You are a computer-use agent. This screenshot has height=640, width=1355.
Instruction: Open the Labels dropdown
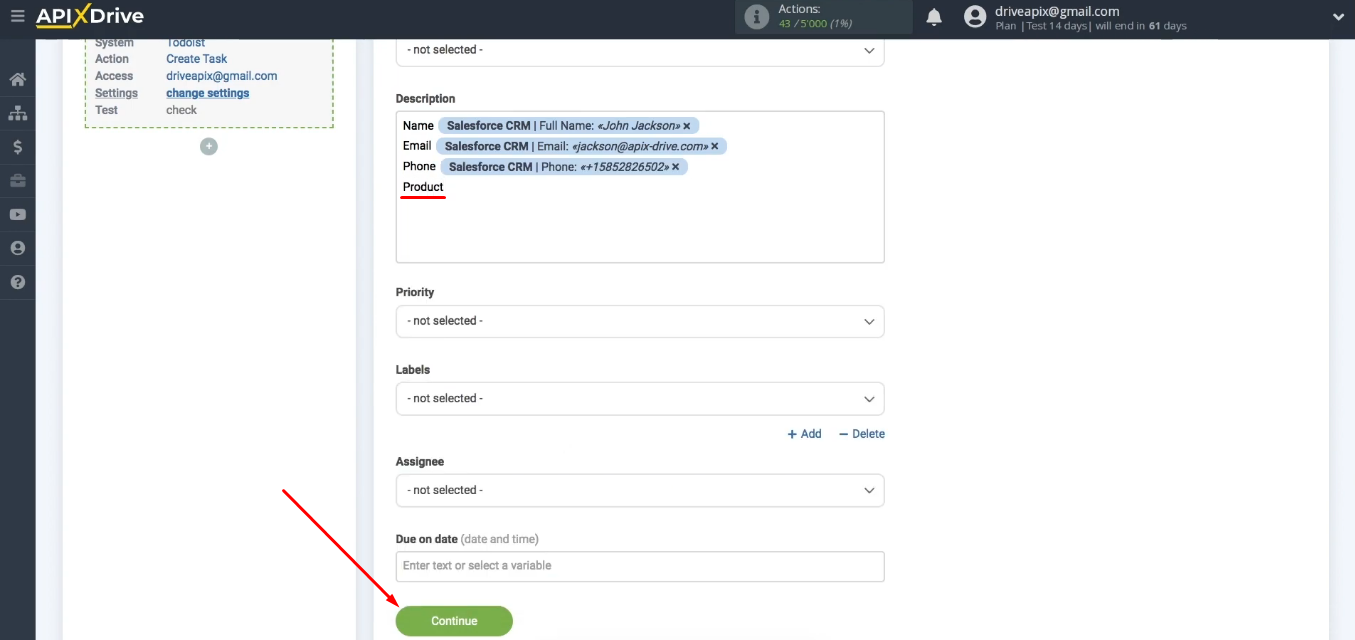(640, 398)
